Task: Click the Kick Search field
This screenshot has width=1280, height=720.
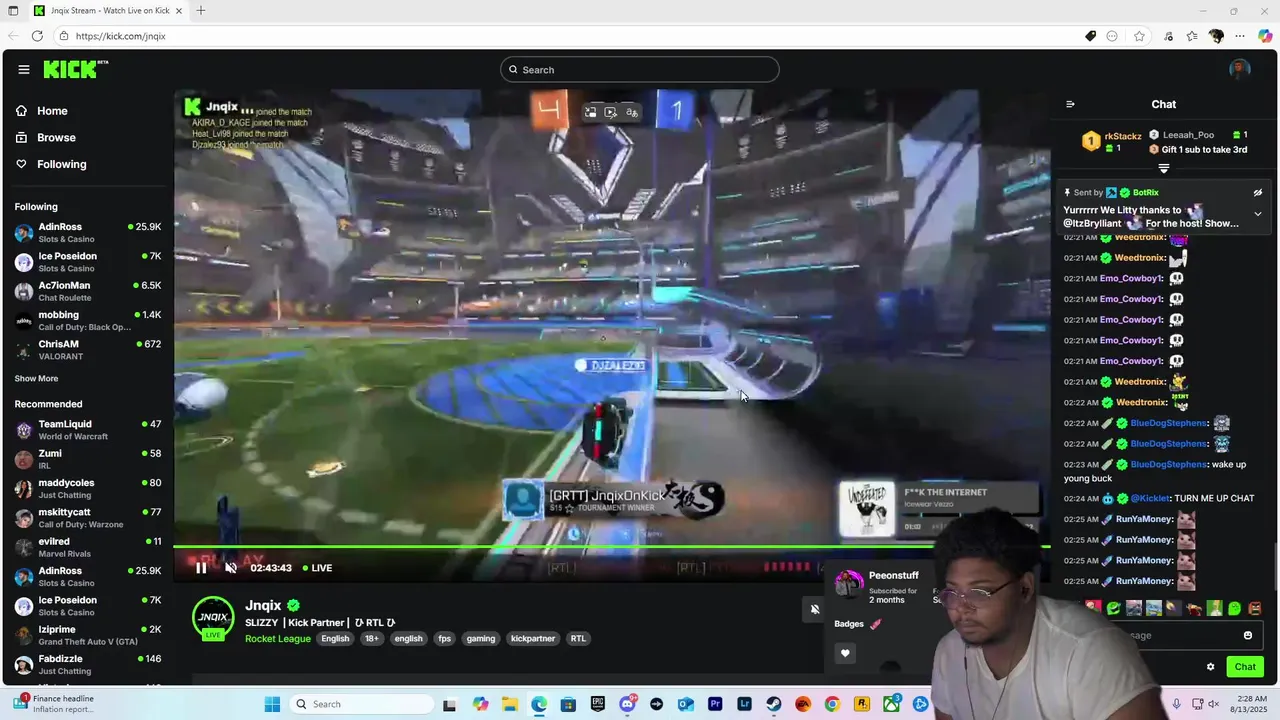Action: point(640,69)
